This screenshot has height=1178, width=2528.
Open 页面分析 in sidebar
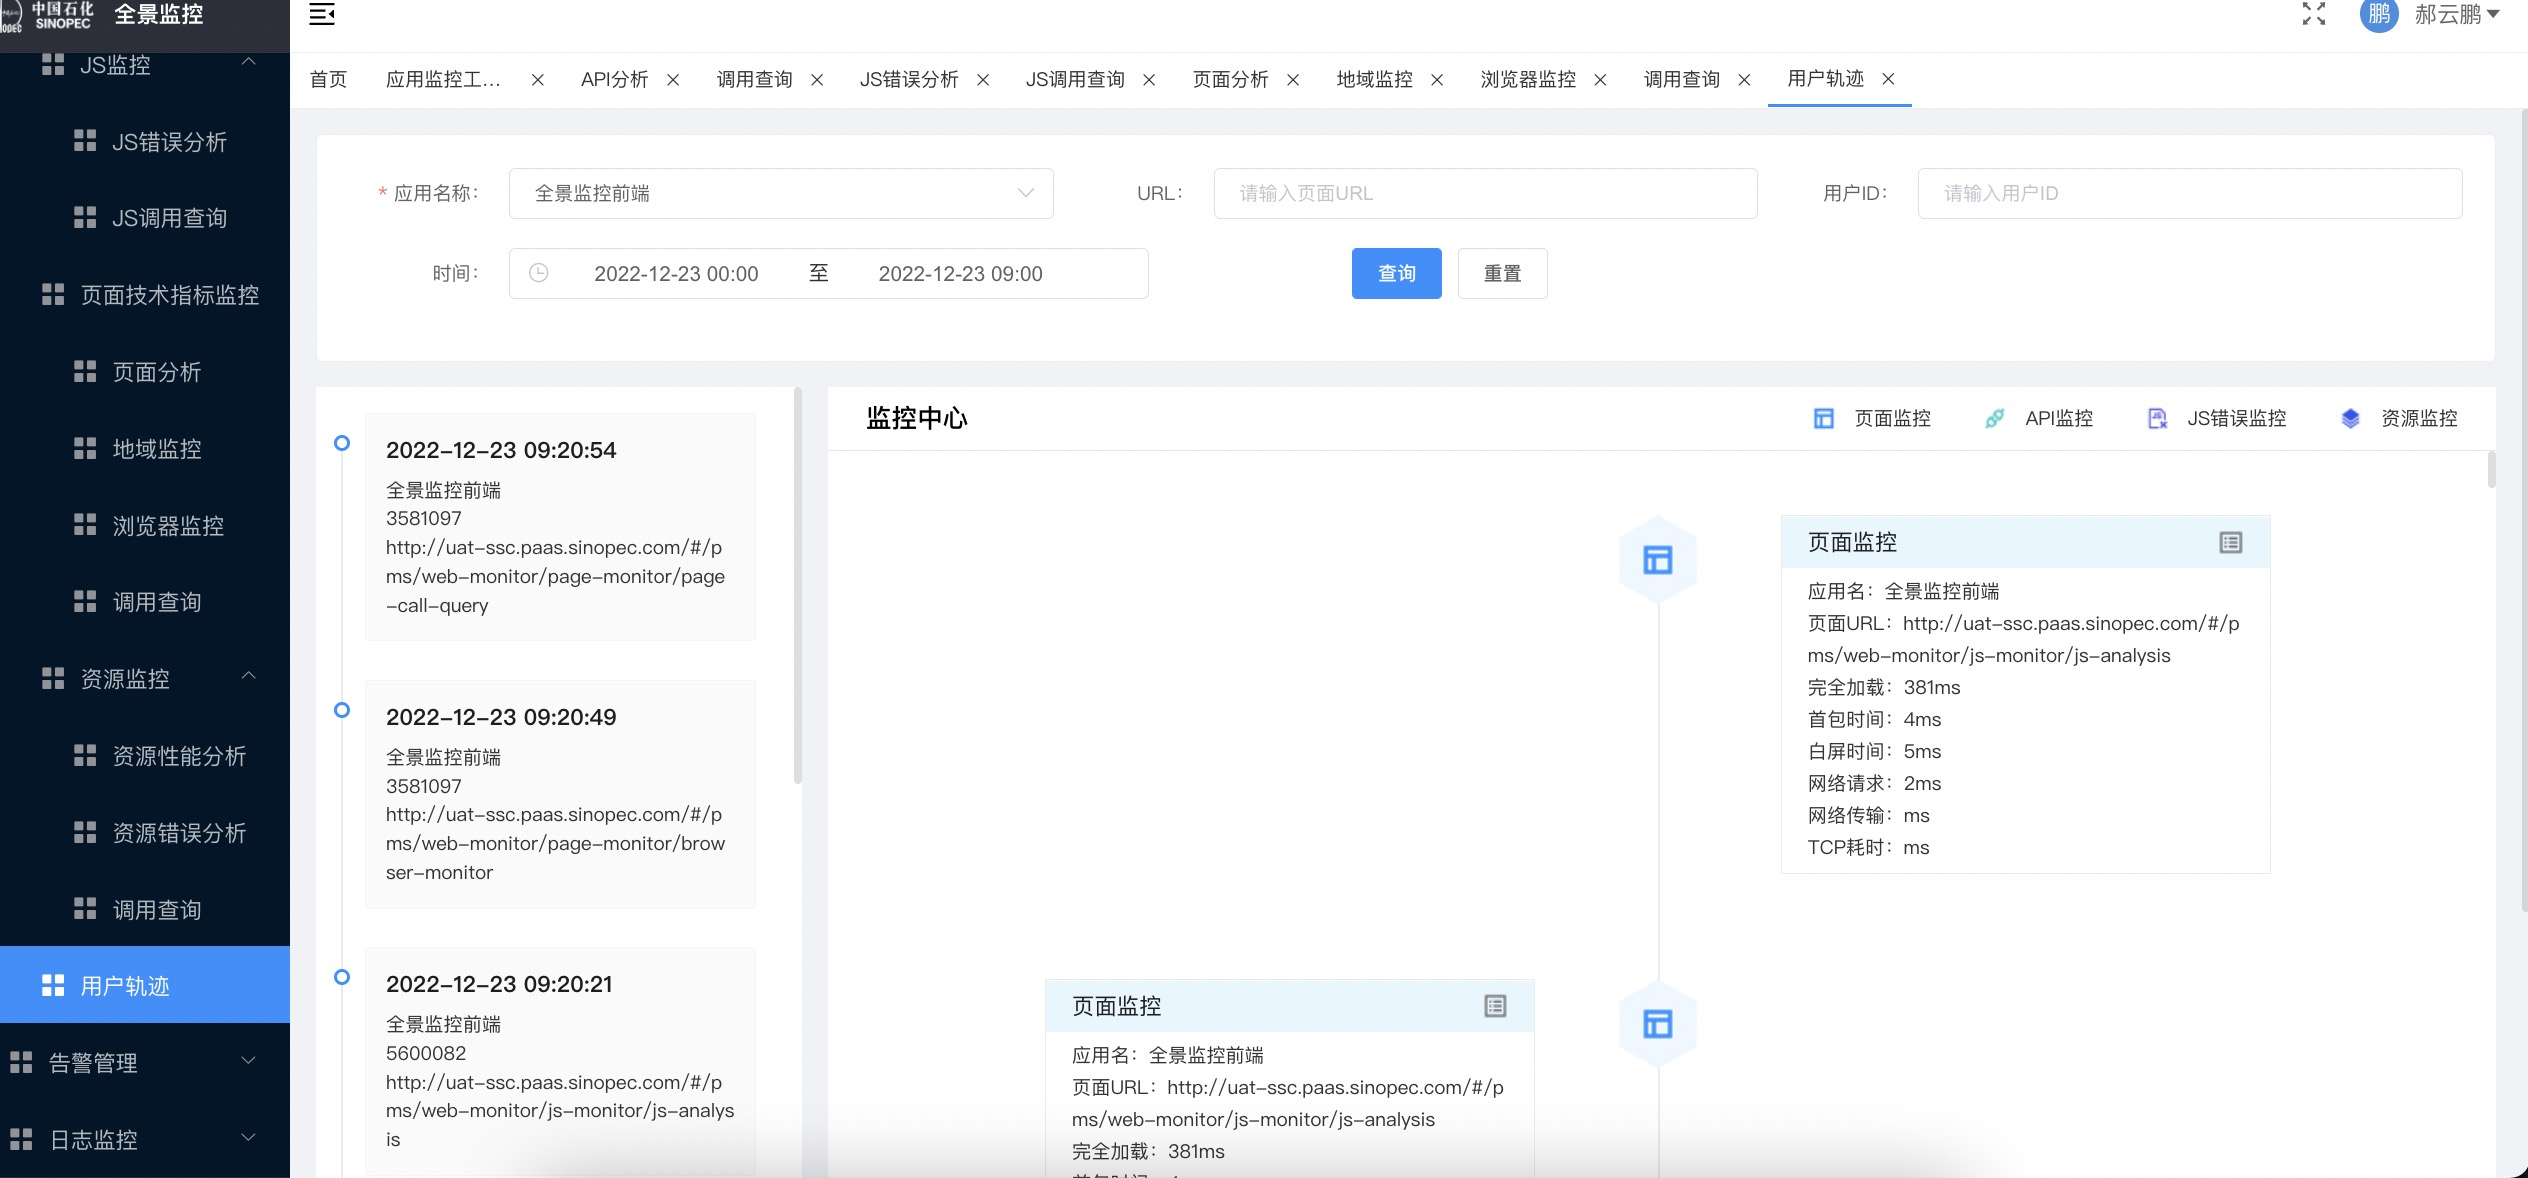tap(145, 372)
